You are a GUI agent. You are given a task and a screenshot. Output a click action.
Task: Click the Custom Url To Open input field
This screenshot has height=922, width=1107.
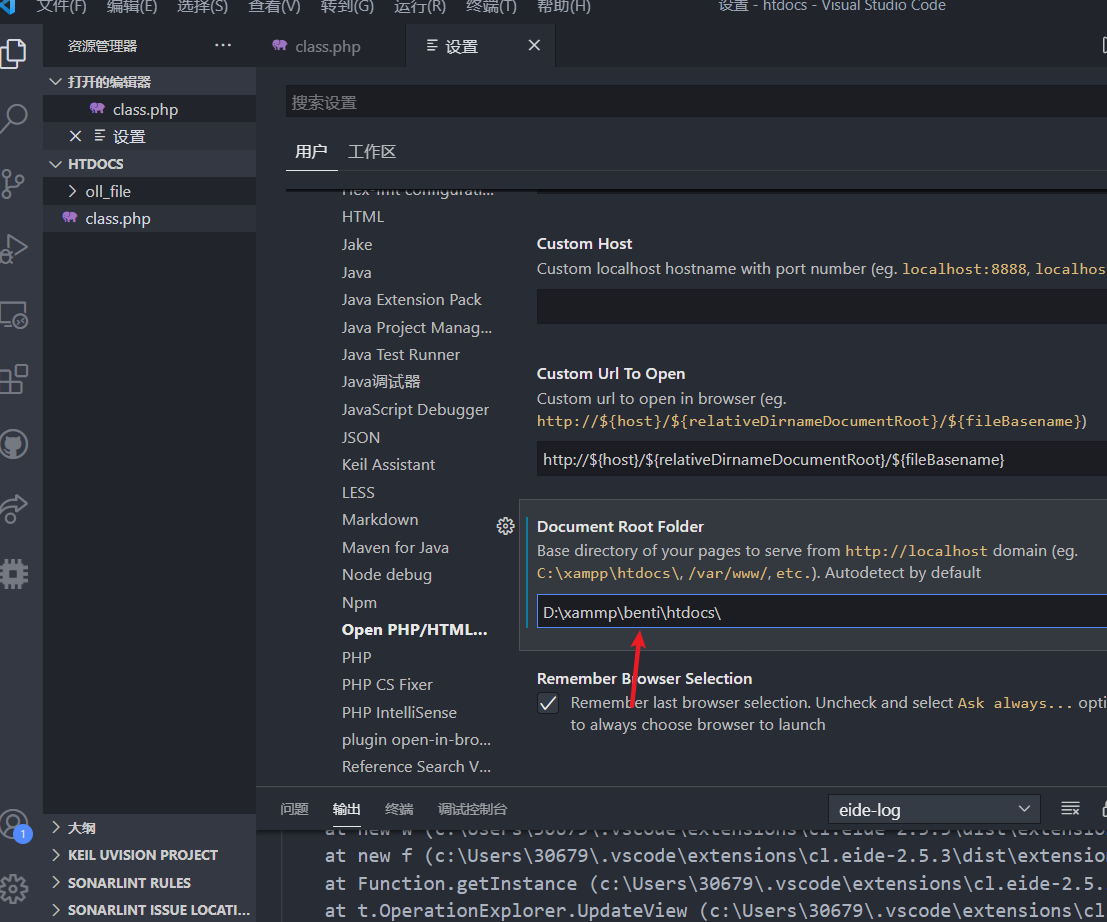(x=822, y=459)
